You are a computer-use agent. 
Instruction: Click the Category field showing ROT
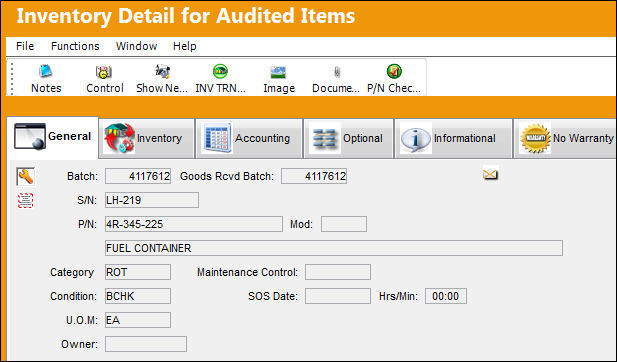[138, 272]
